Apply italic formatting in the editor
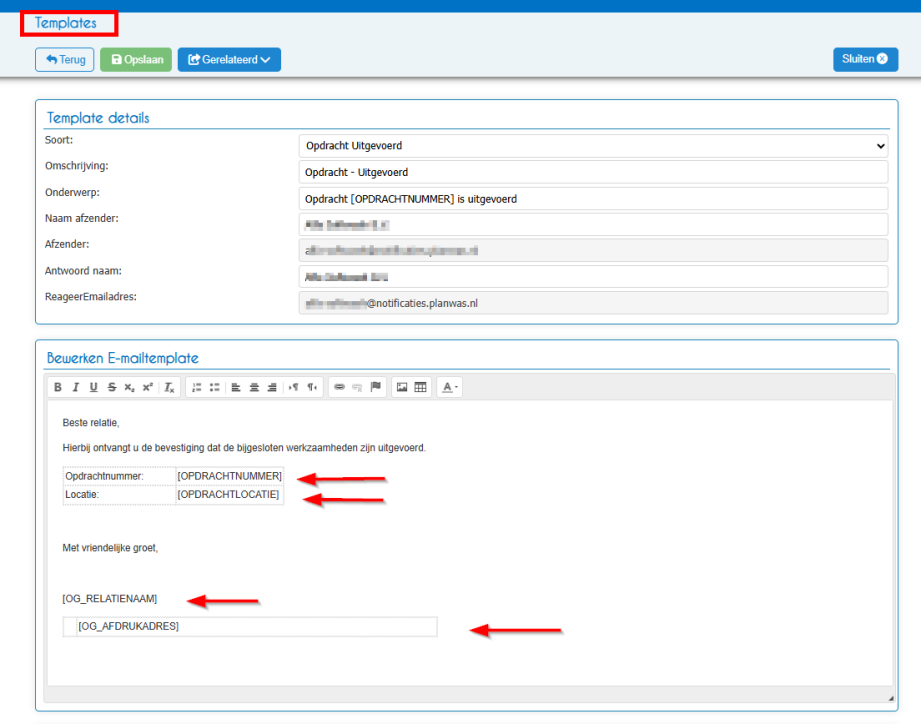921x724 pixels. point(75,388)
